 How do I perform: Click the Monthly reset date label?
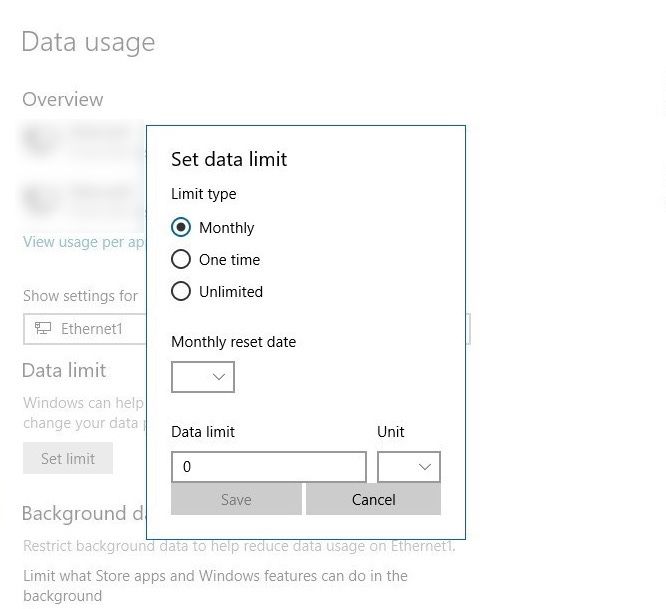[234, 342]
